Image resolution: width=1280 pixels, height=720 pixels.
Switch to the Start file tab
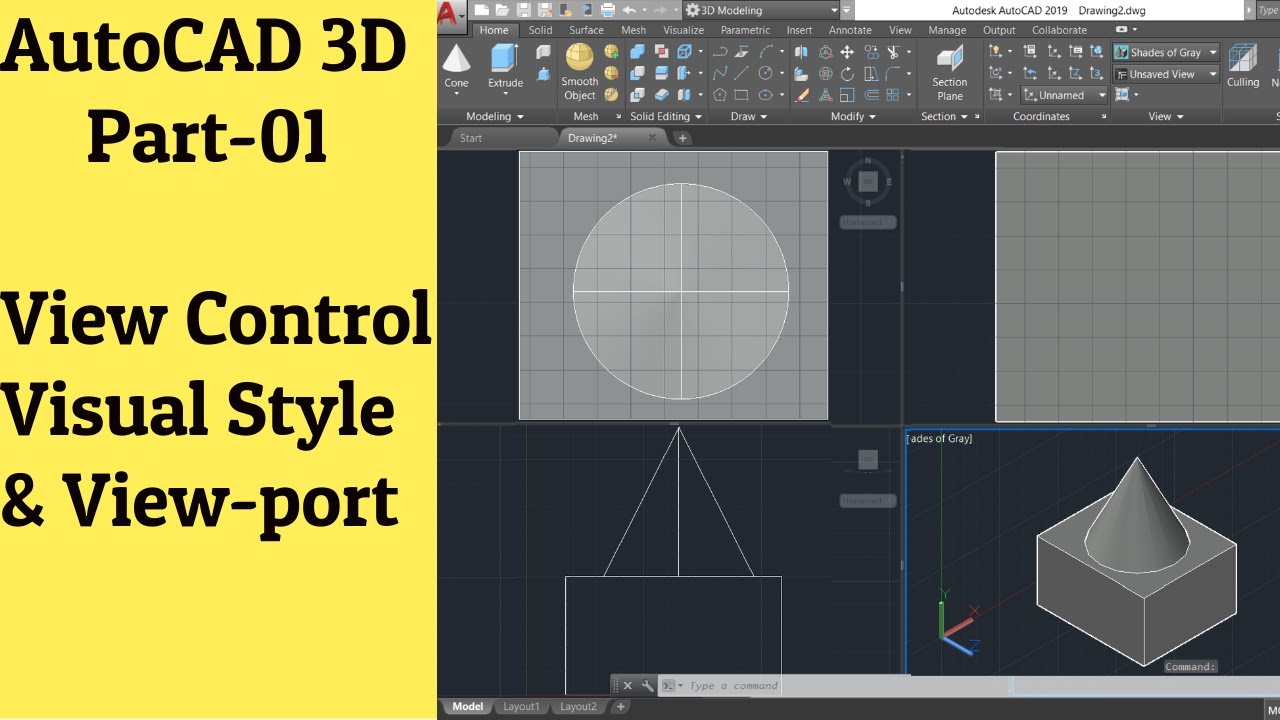(x=471, y=138)
